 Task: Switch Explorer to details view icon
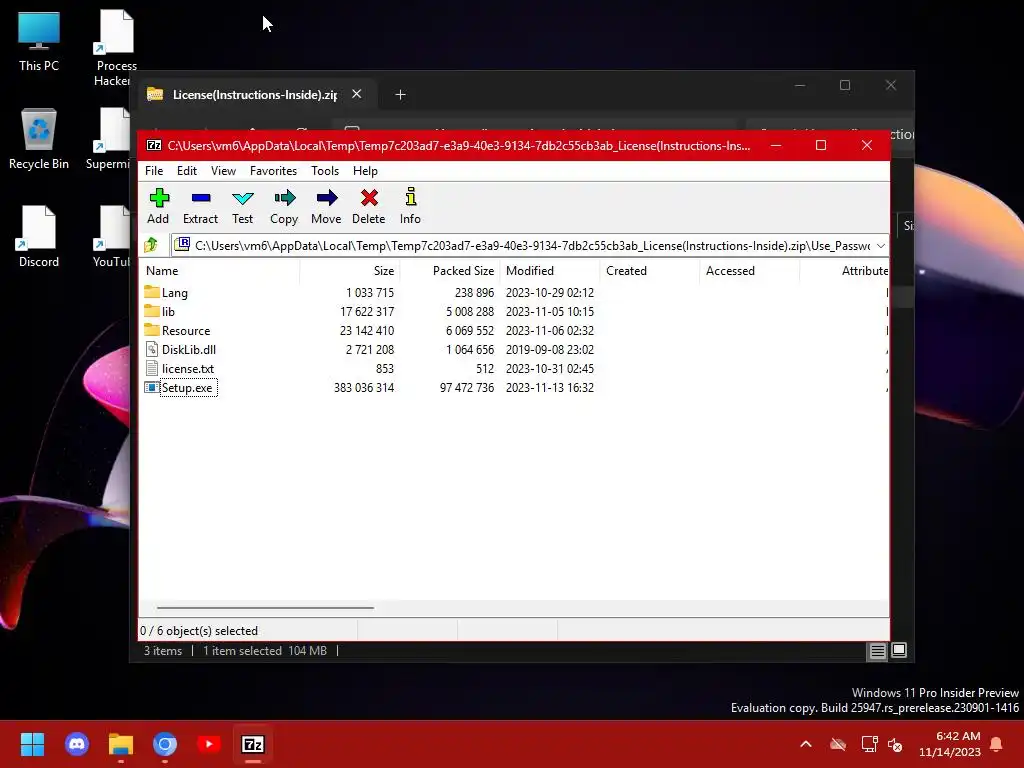click(x=877, y=650)
